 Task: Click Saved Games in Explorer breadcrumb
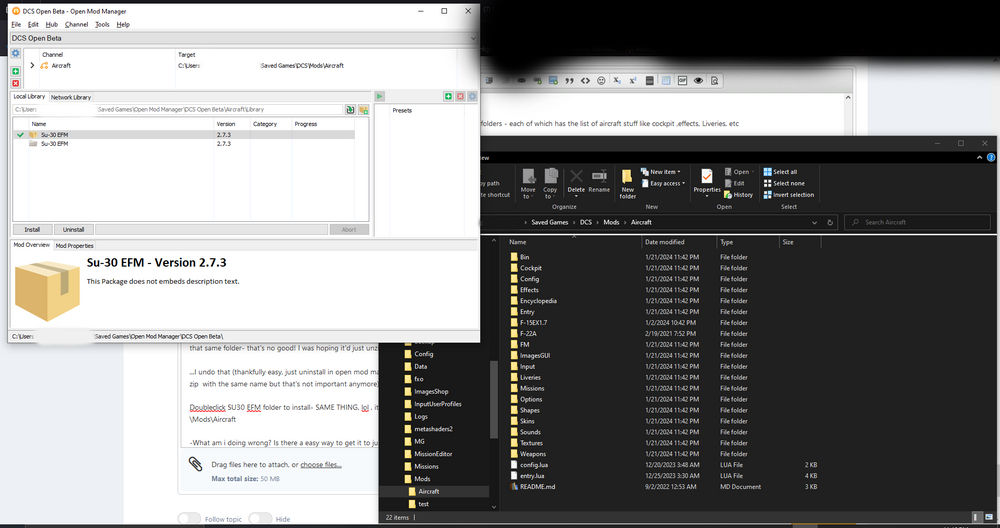550,223
